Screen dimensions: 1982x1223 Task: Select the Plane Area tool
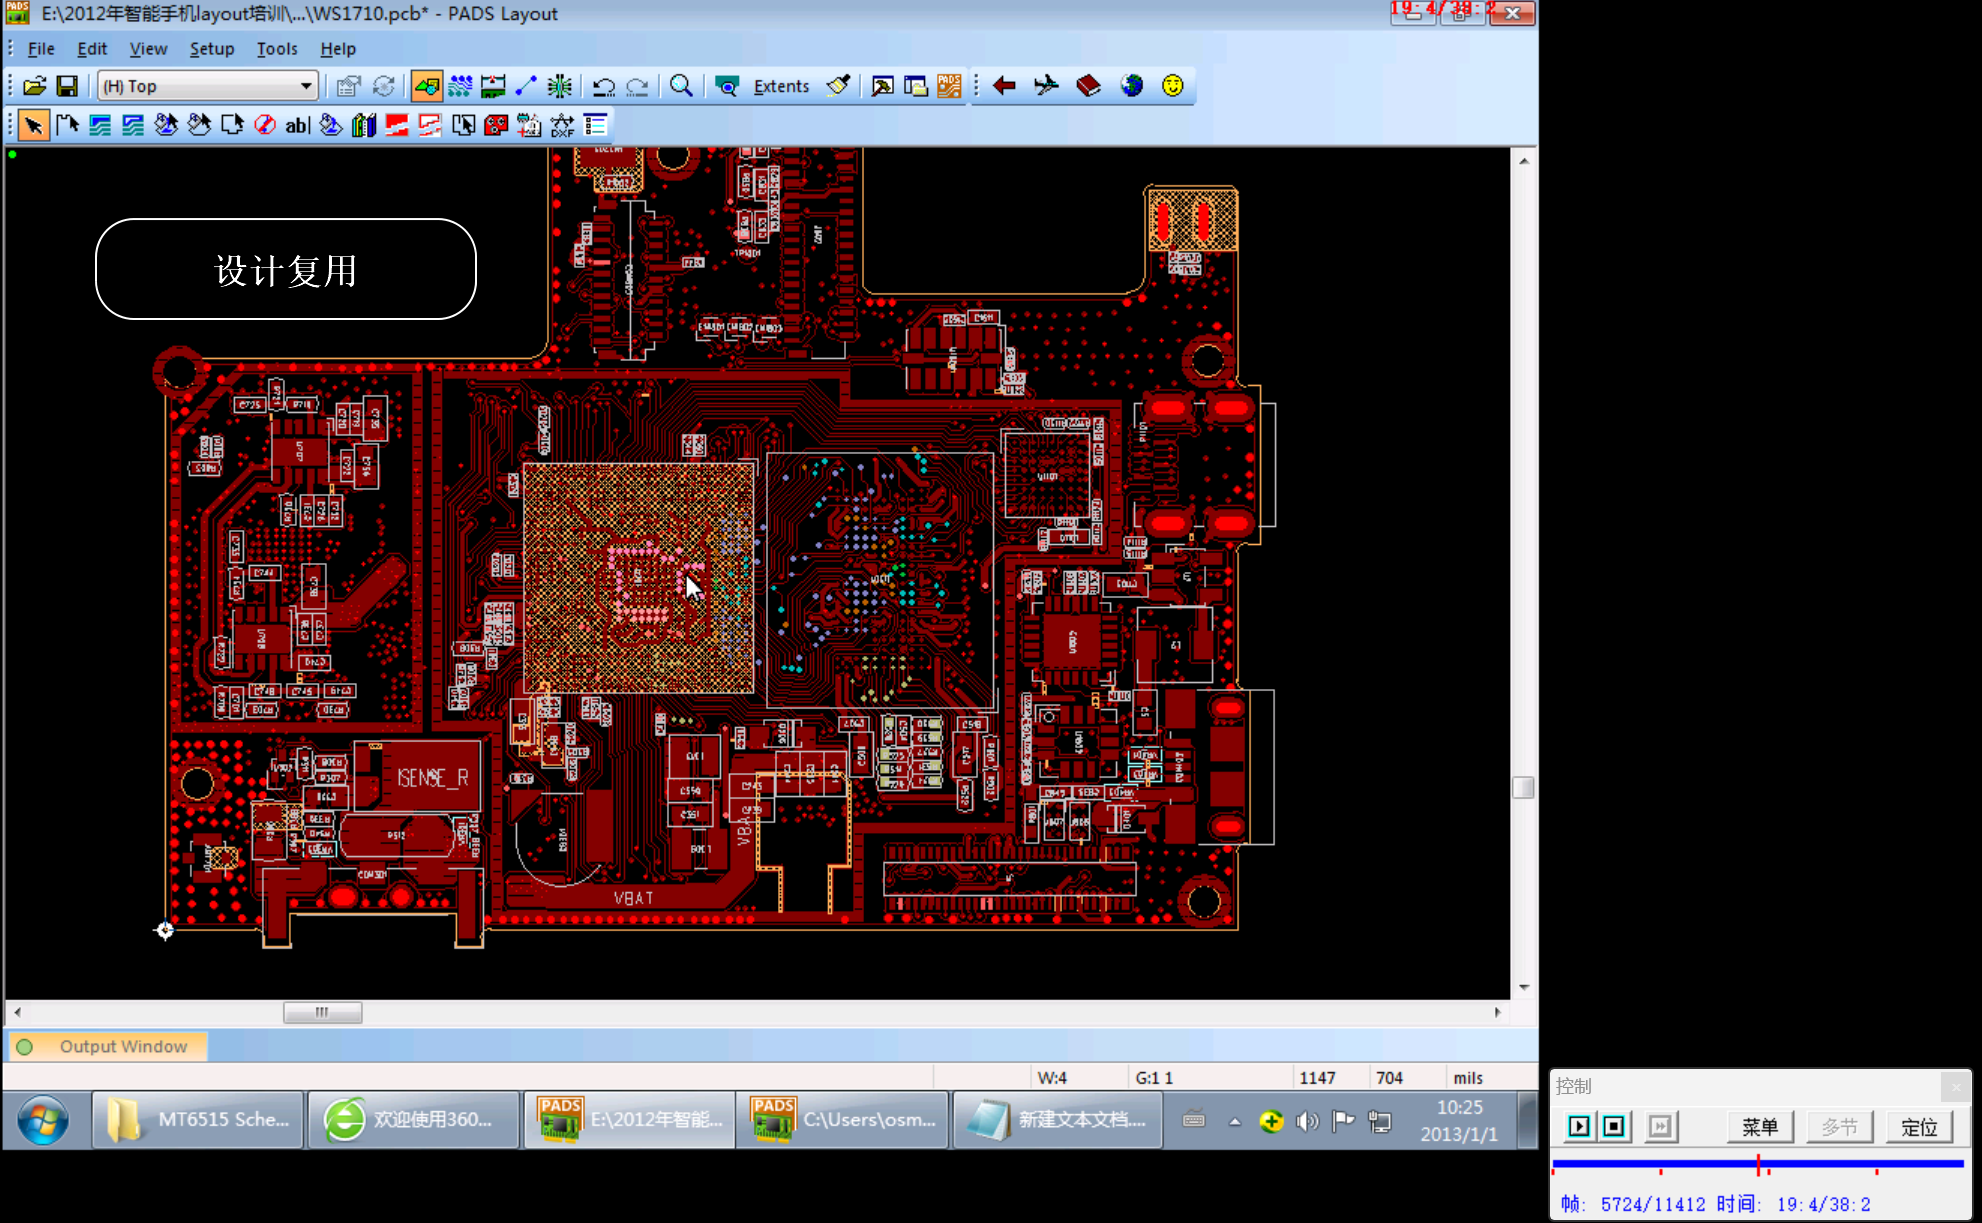[397, 125]
